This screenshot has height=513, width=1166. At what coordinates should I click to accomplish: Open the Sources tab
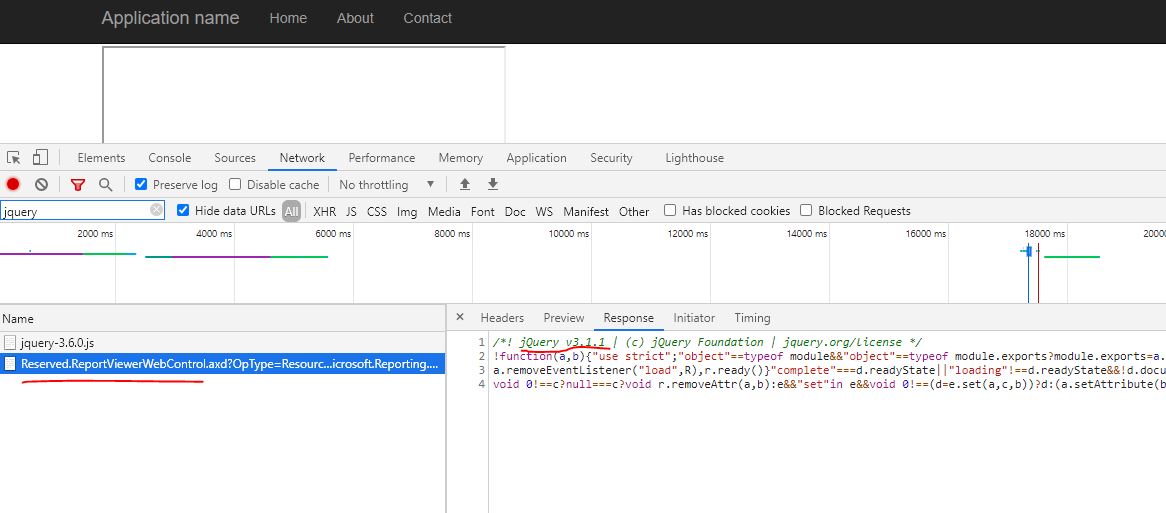pos(235,158)
